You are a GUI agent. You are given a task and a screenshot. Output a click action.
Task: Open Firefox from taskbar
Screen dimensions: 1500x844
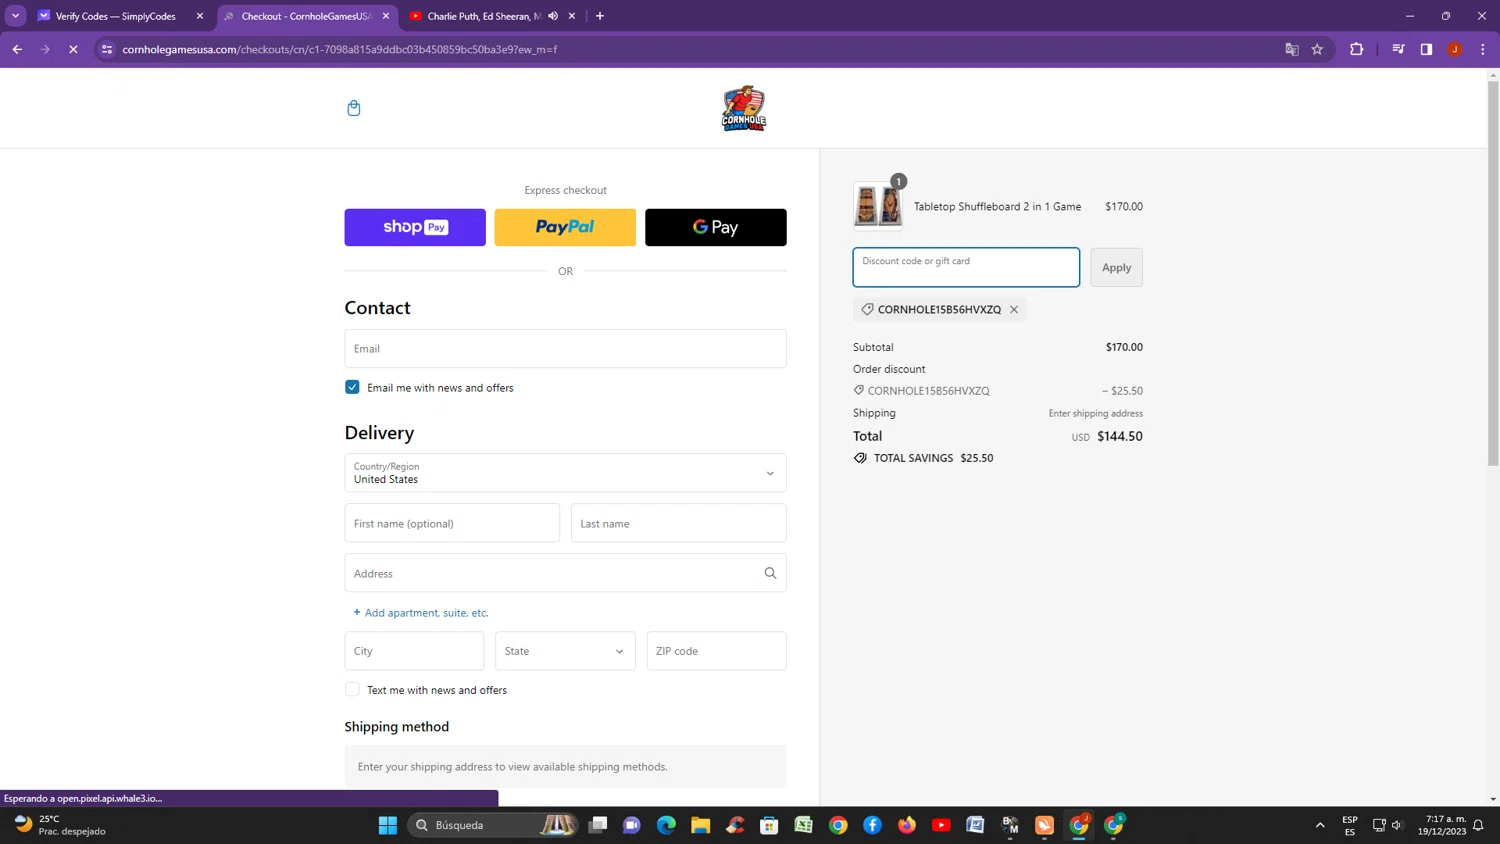(x=907, y=825)
